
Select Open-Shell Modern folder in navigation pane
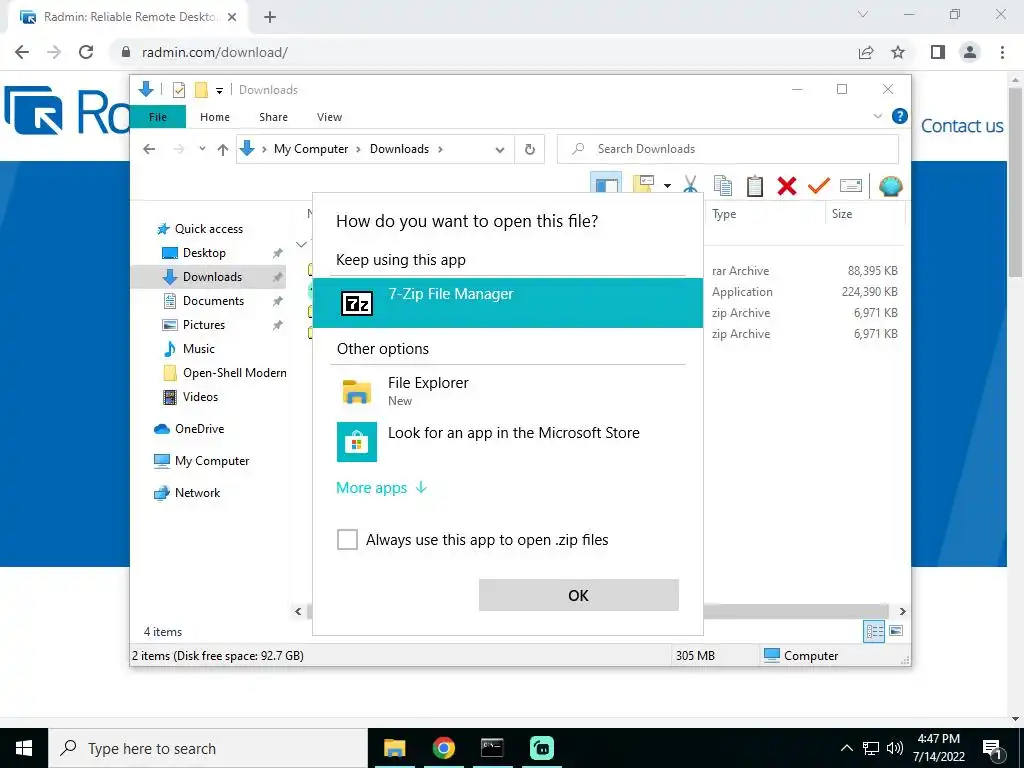point(234,373)
